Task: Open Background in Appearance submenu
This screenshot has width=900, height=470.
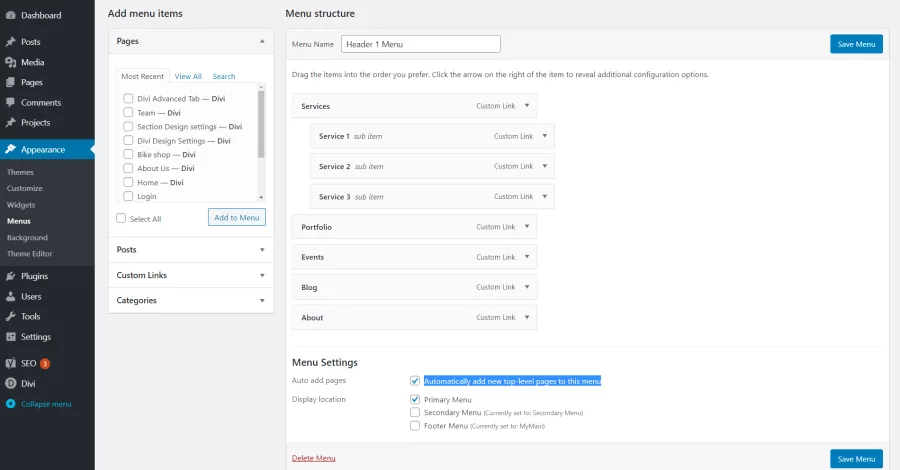Action: tap(27, 238)
